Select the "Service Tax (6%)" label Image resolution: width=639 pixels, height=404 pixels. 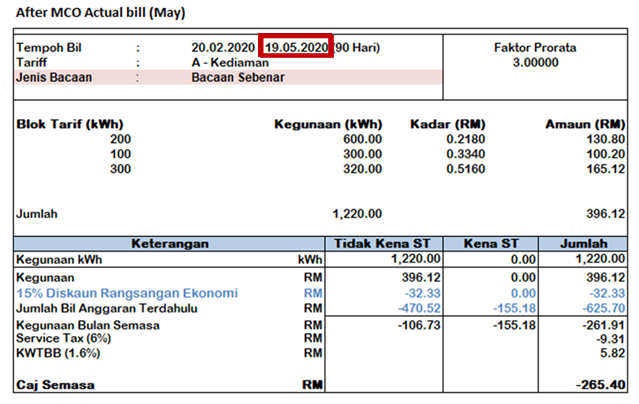pyautogui.click(x=64, y=338)
